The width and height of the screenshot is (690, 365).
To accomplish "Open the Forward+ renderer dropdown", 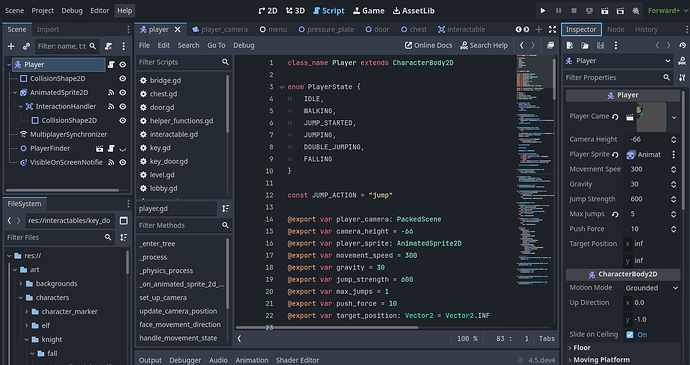I will (x=667, y=11).
